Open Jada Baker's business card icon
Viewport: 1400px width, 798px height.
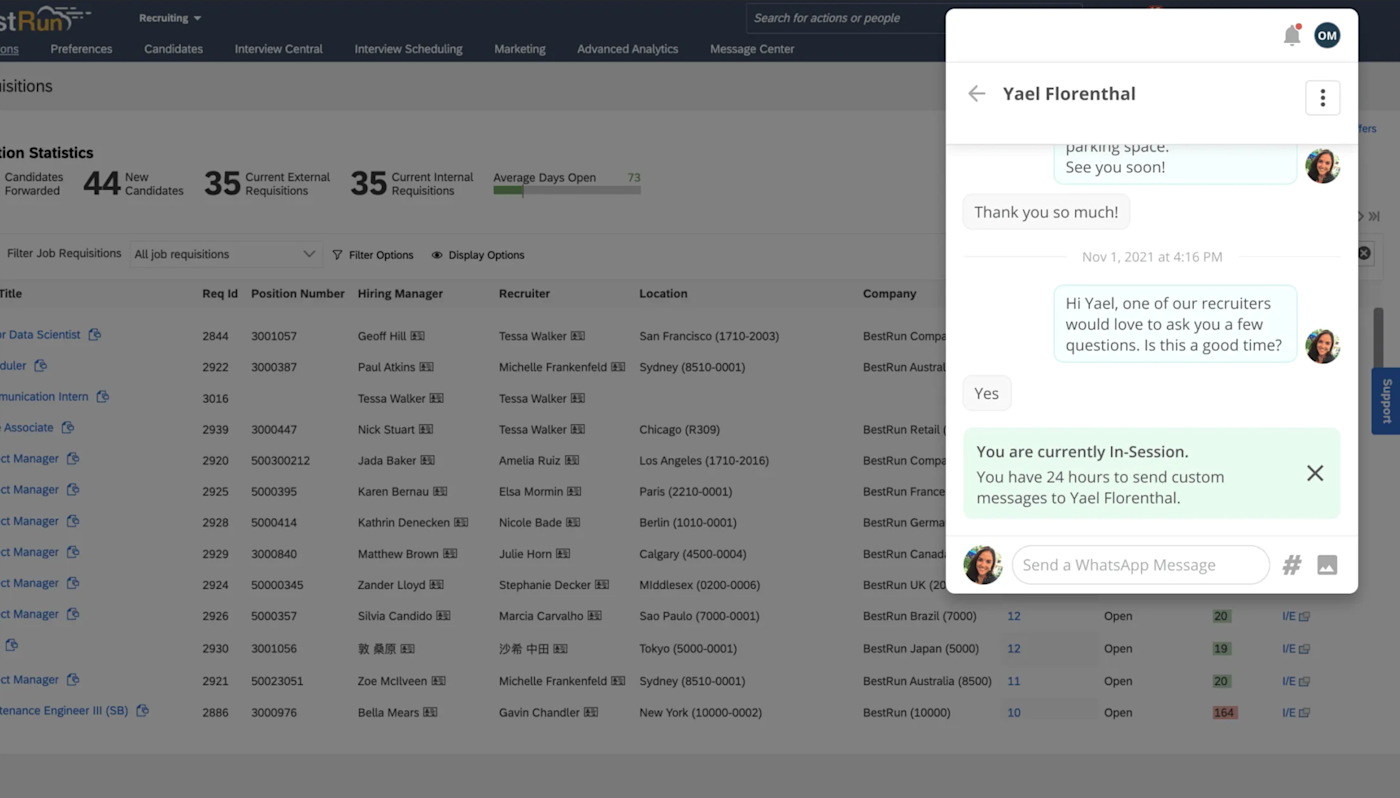[427, 460]
